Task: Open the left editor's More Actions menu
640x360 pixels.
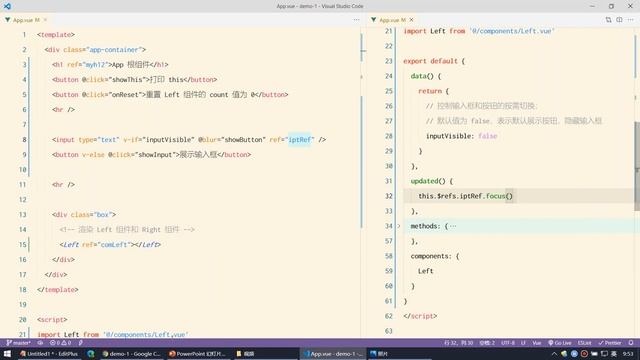Action: (357, 20)
